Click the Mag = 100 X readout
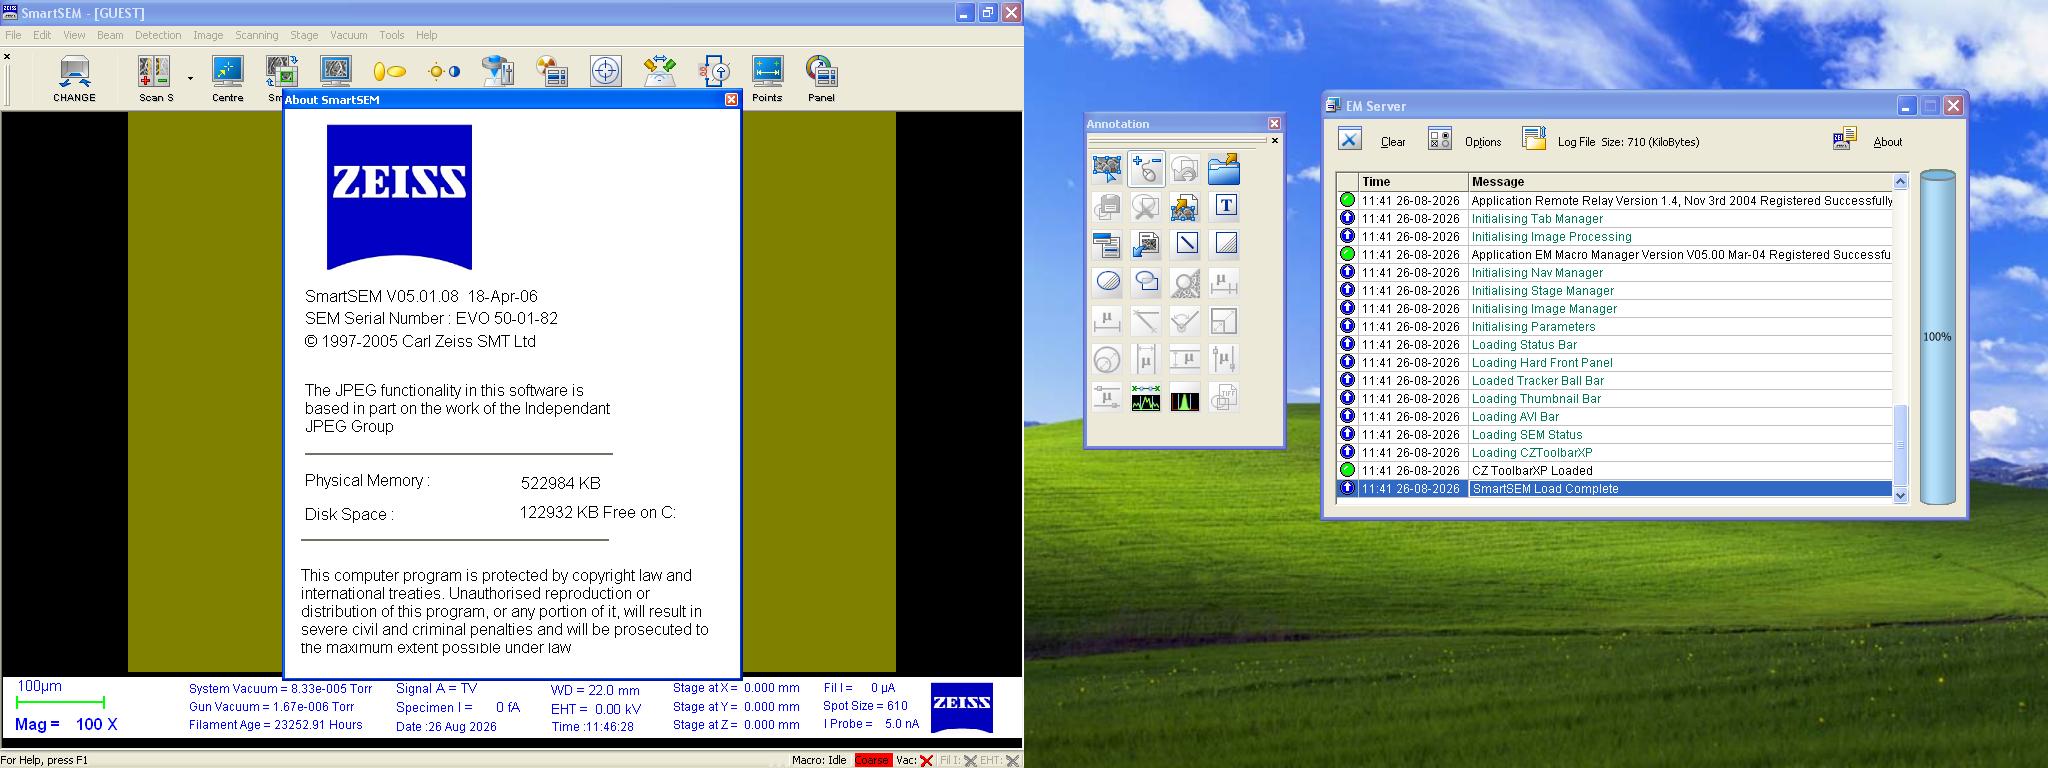The height and width of the screenshot is (768, 2048). click(x=66, y=724)
